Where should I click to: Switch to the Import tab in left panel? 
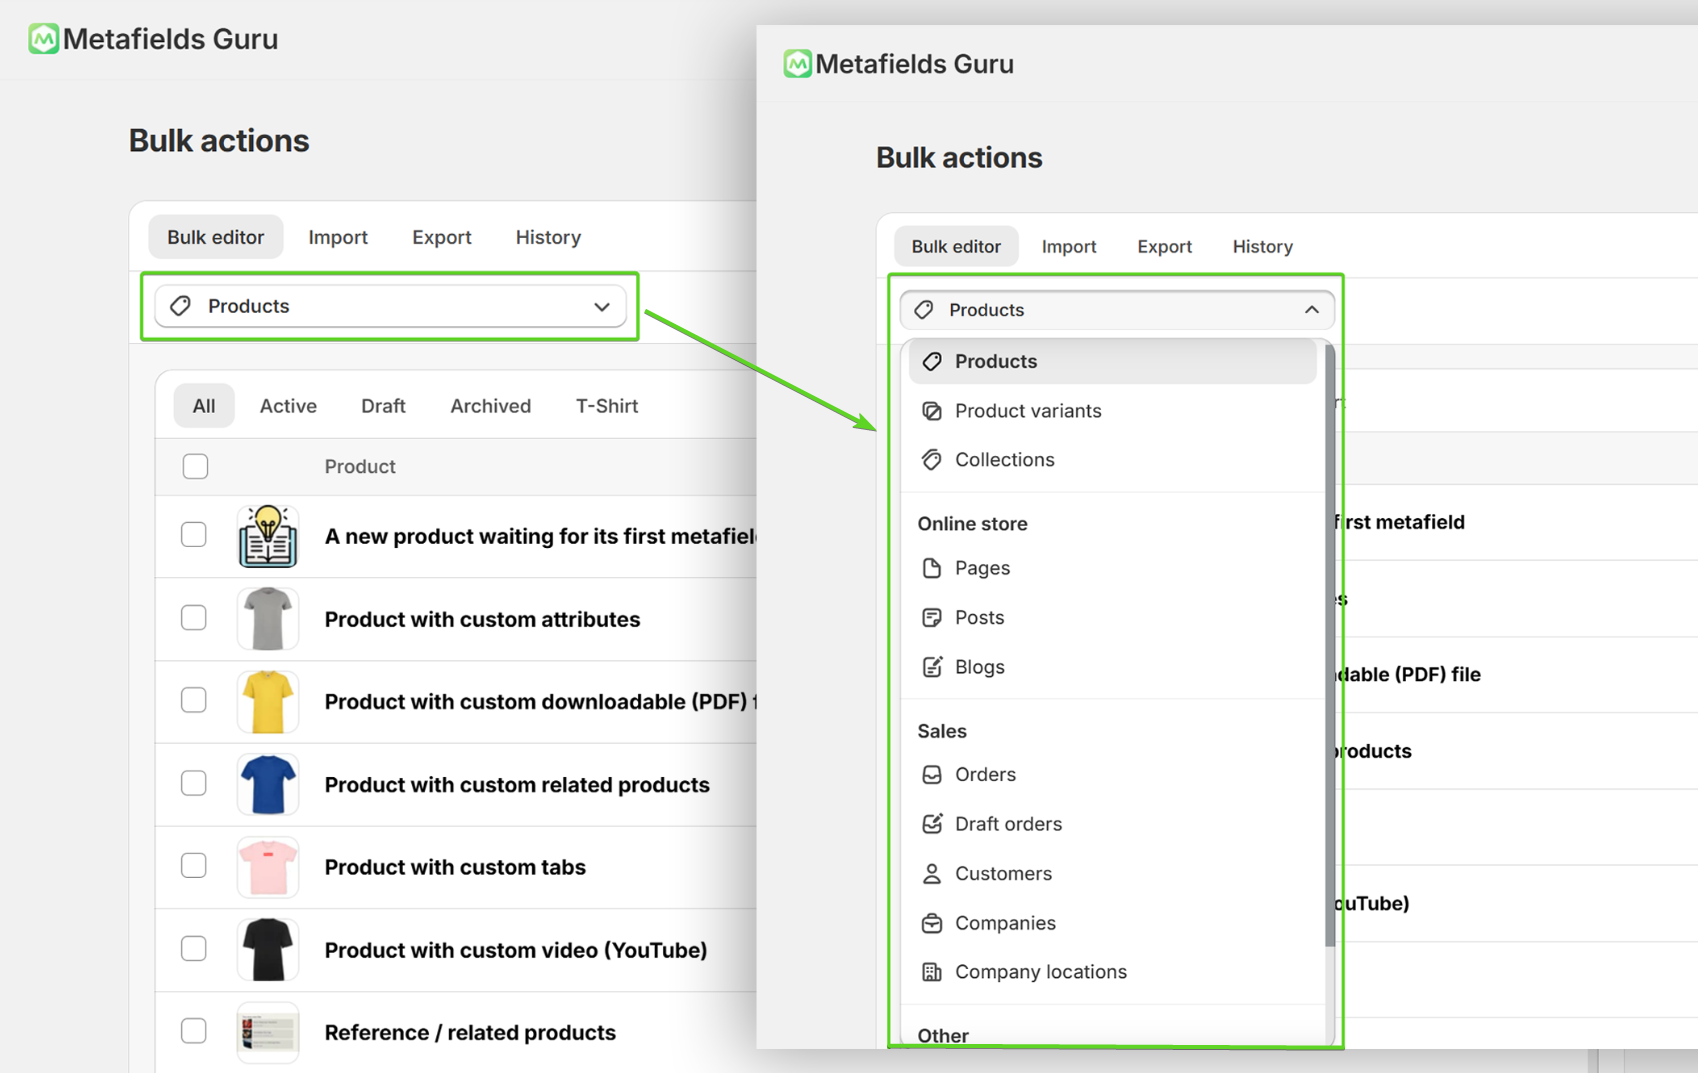click(x=337, y=237)
